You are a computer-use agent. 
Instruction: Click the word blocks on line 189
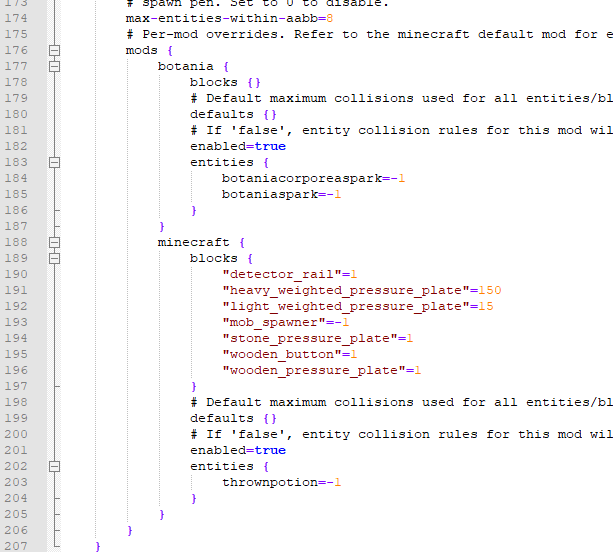click(213, 258)
